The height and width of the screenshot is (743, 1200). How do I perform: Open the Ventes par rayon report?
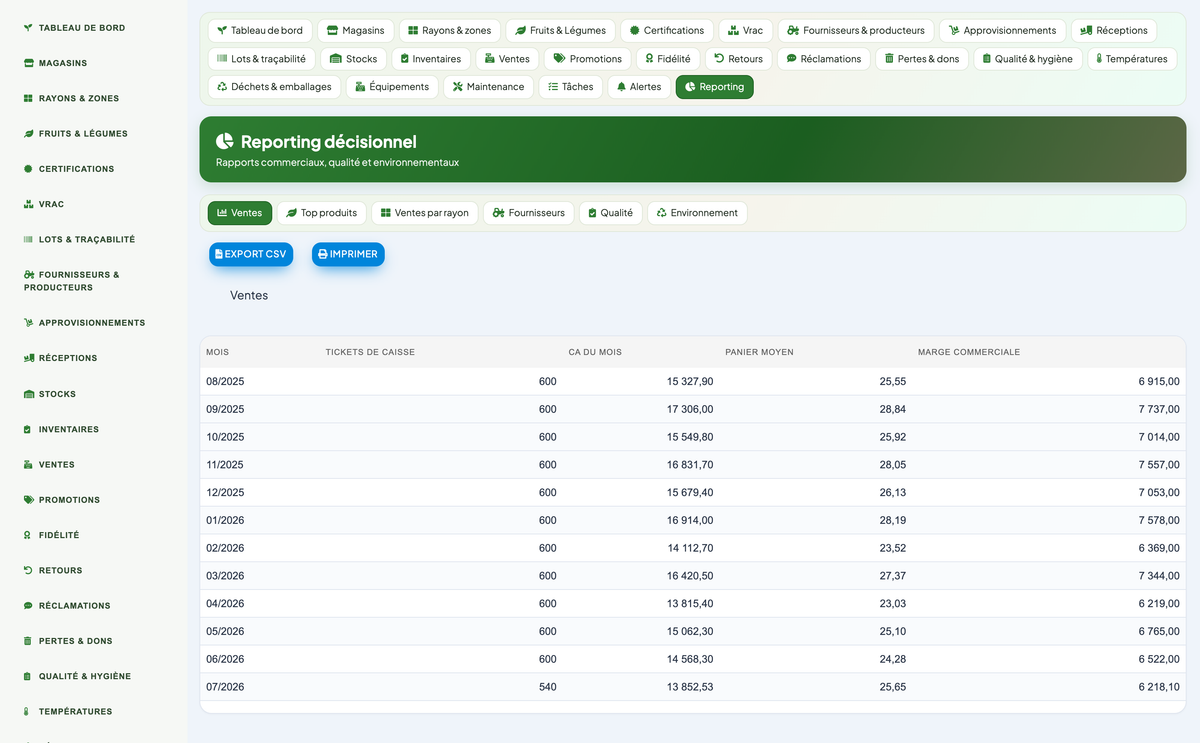tap(425, 213)
